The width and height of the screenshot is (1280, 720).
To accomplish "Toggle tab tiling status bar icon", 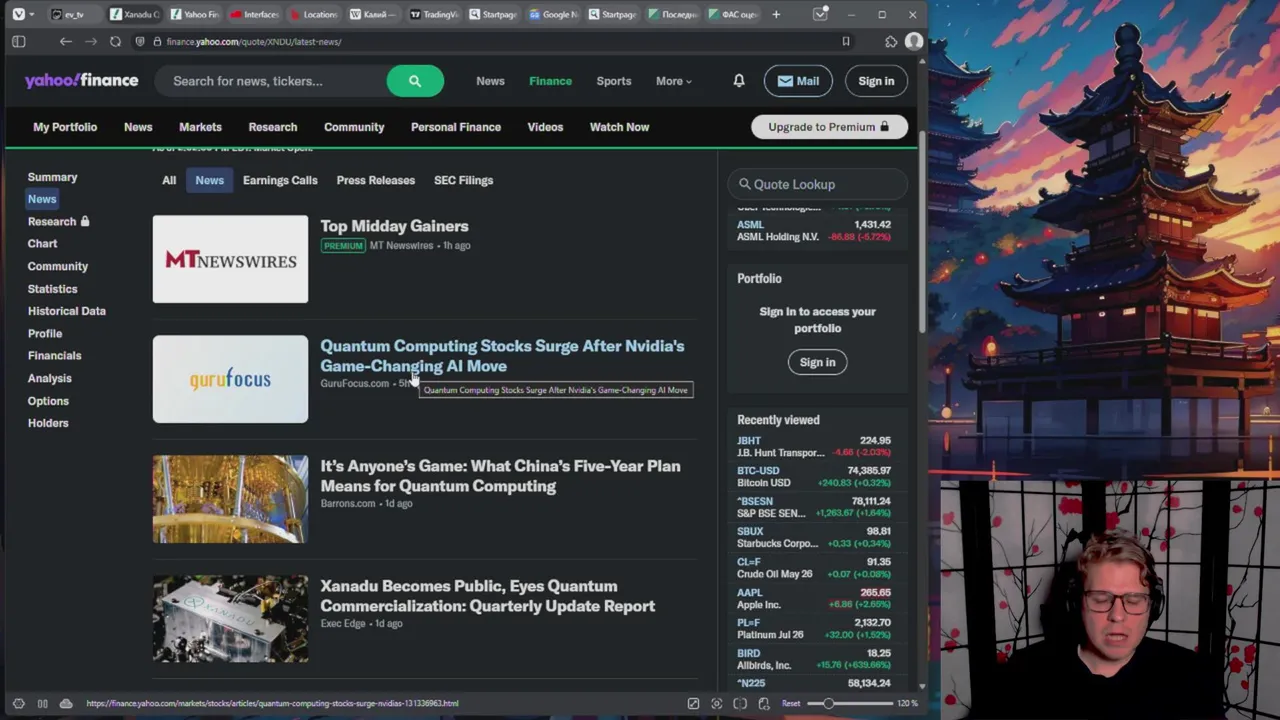I will point(740,703).
